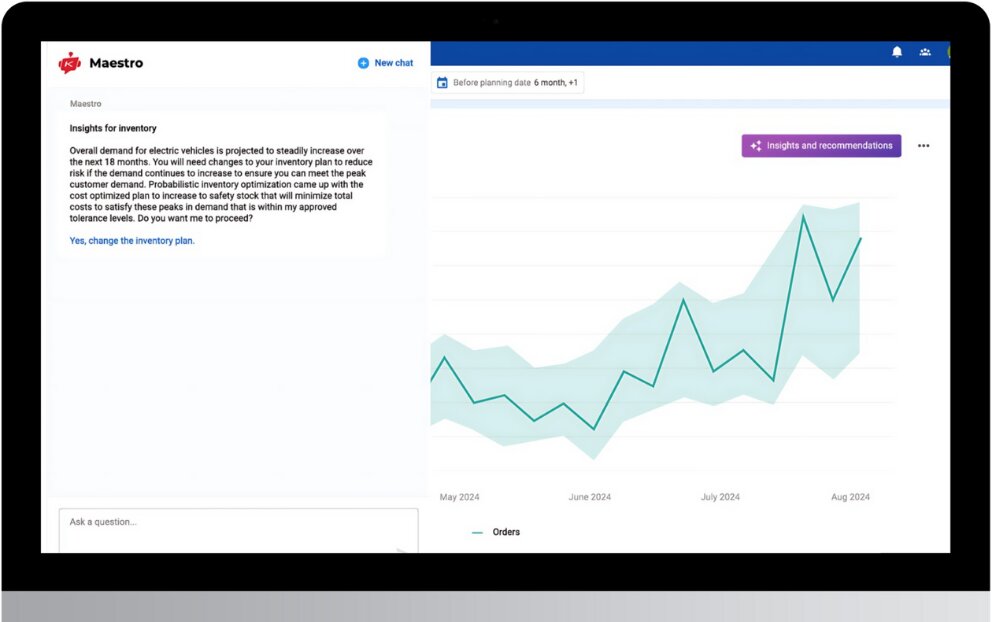Click the 'Insights for inventory' message heading
Image resolution: width=992 pixels, height=622 pixels.
click(x=113, y=129)
